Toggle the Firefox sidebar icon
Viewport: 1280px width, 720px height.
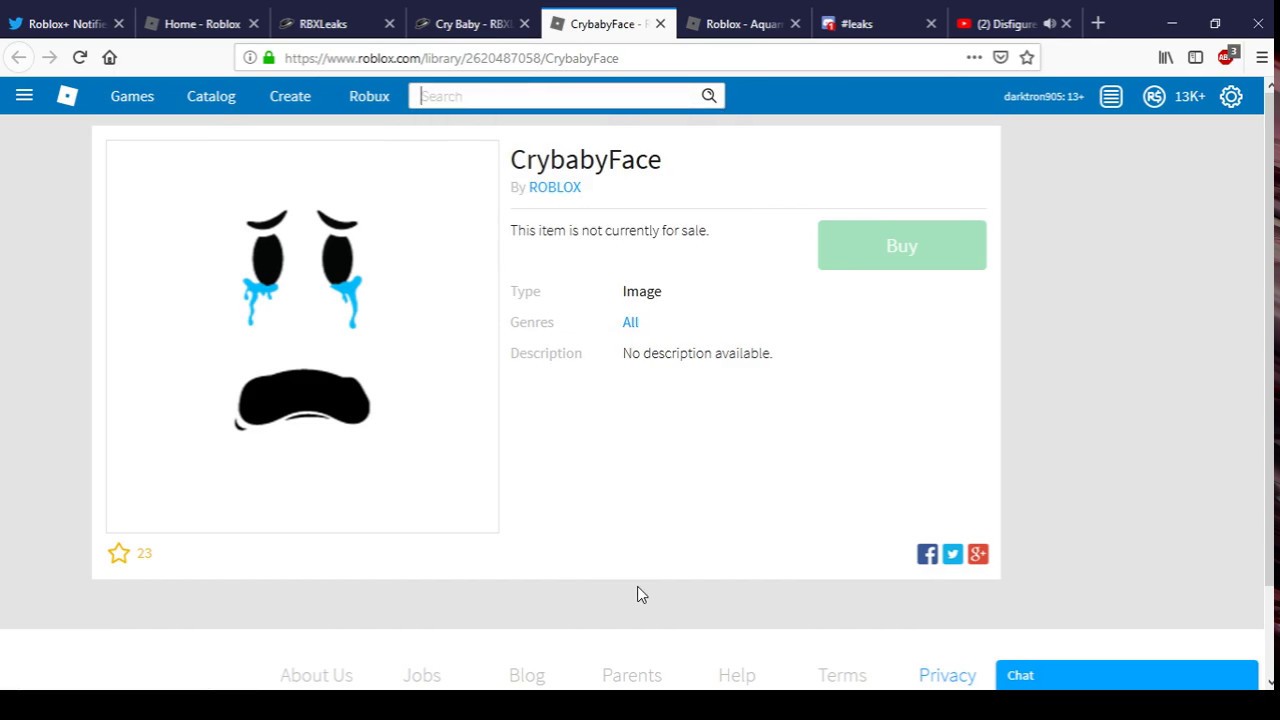tap(1195, 58)
